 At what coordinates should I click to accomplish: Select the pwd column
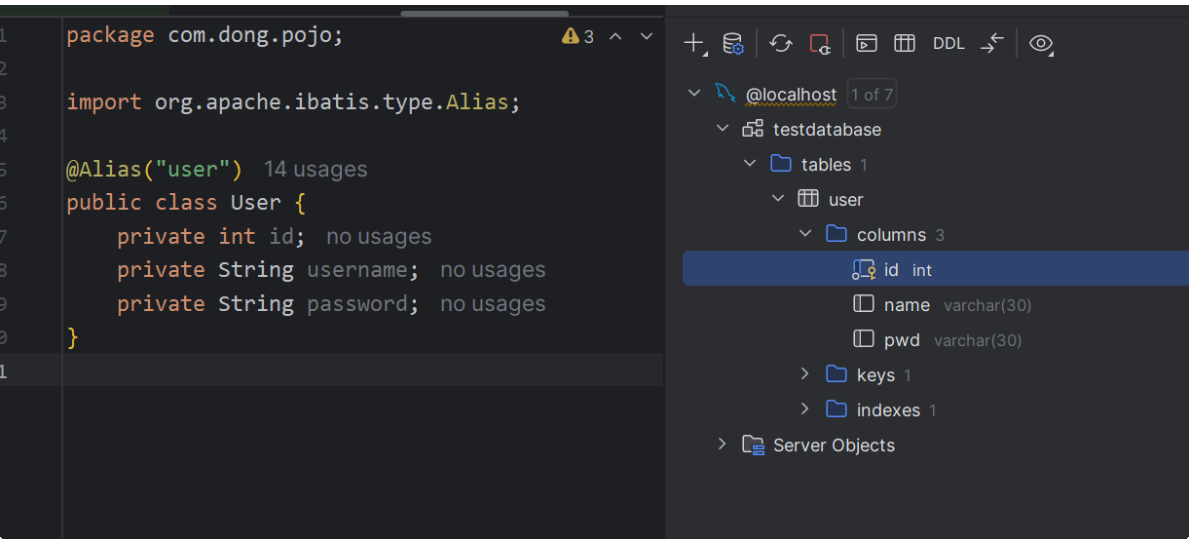(901, 340)
